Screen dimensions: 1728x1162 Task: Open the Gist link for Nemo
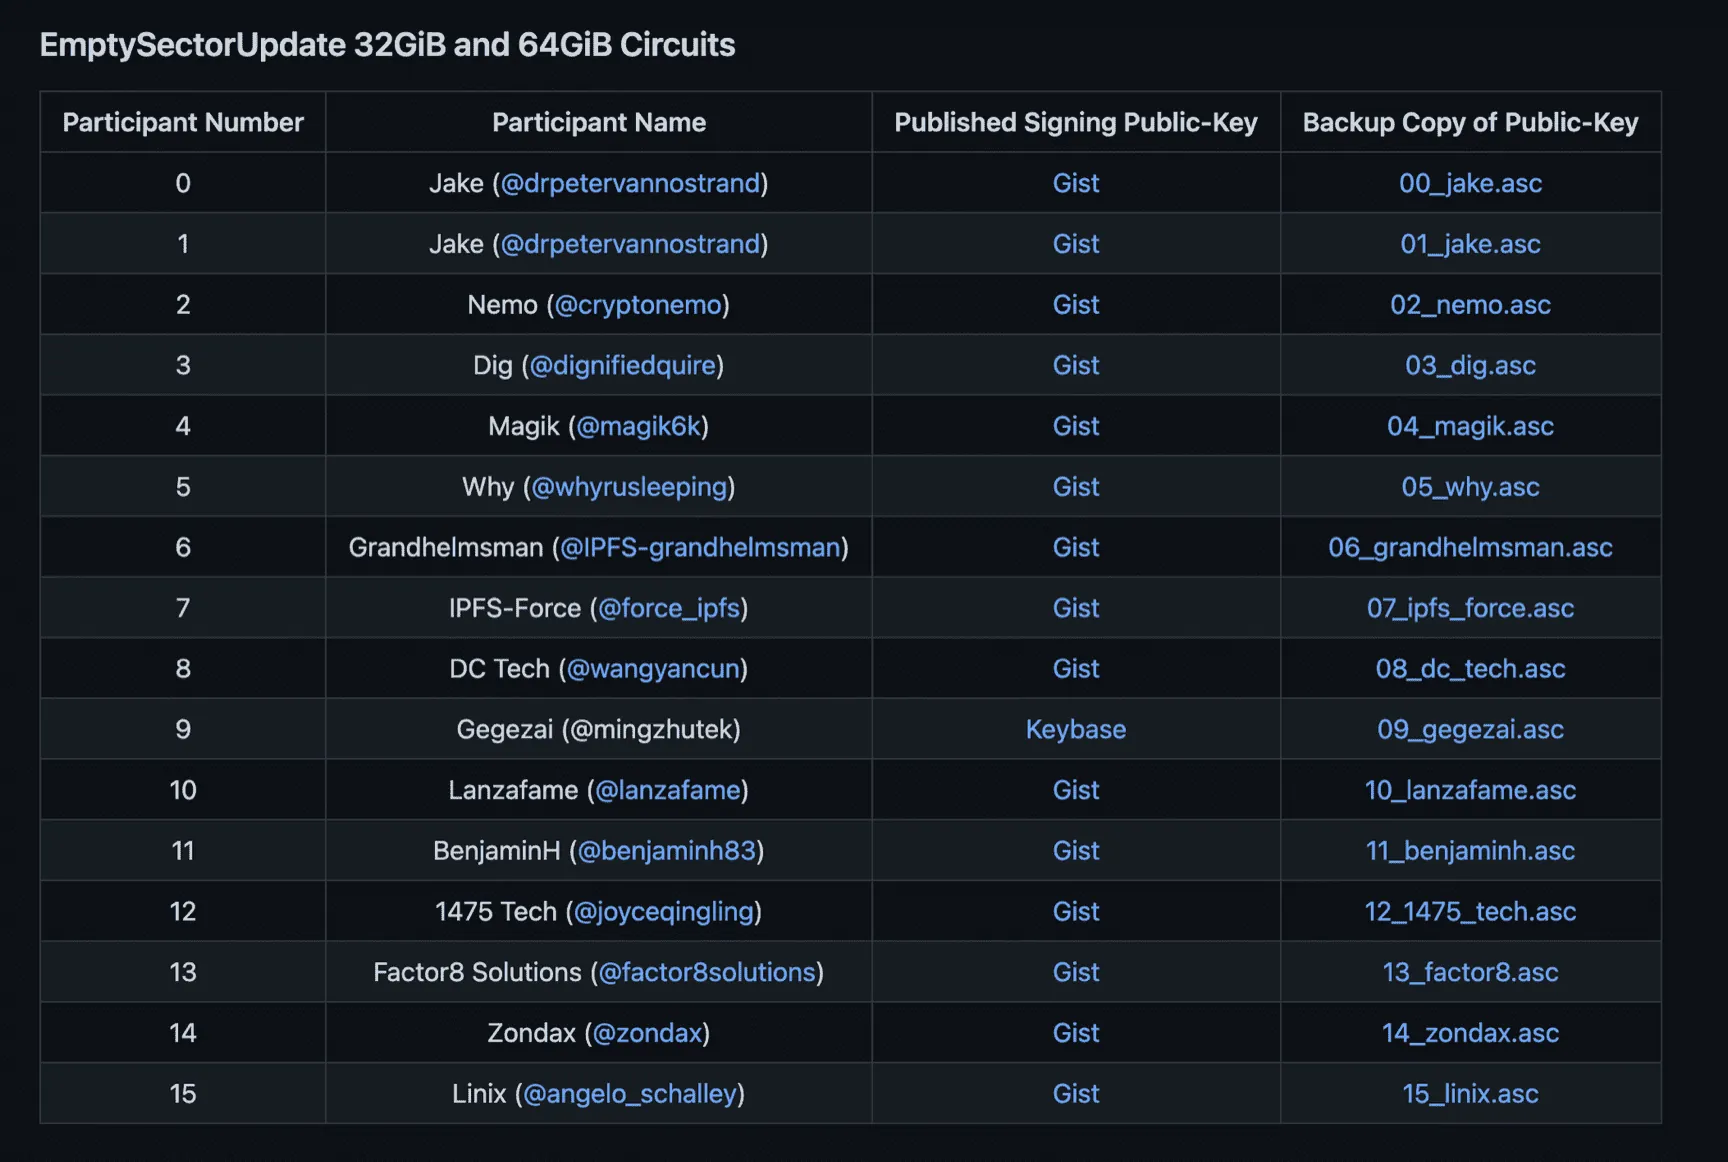(1075, 305)
